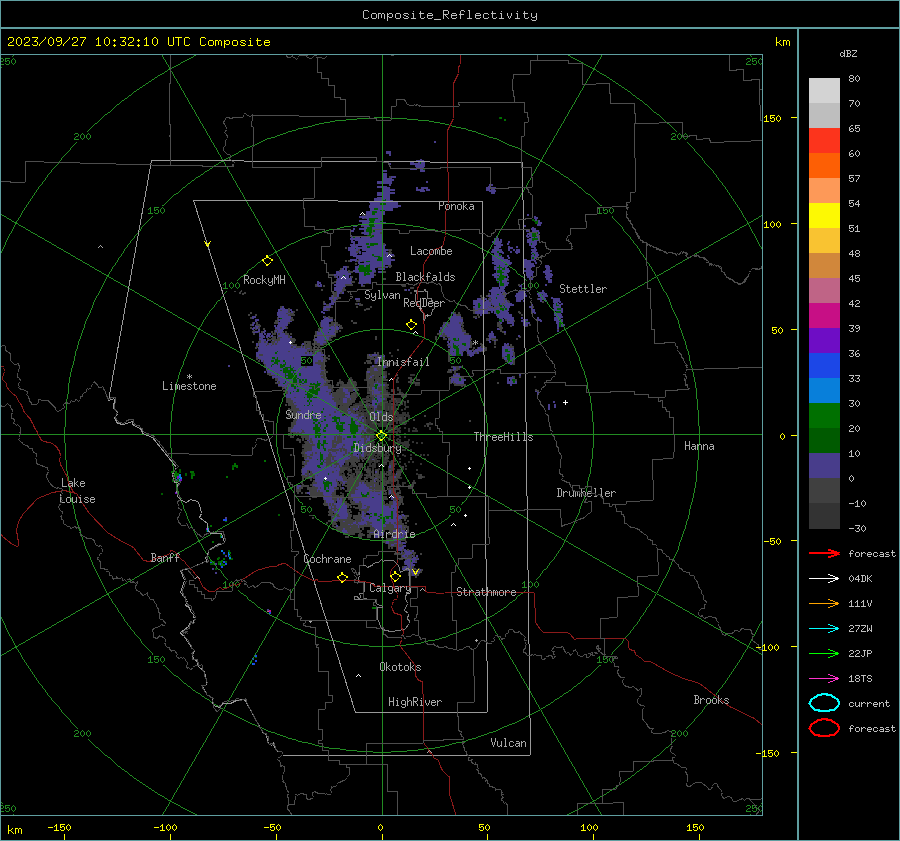Select the magenta 39-42 dBZ swatch
900x841 pixels.
coord(824,316)
